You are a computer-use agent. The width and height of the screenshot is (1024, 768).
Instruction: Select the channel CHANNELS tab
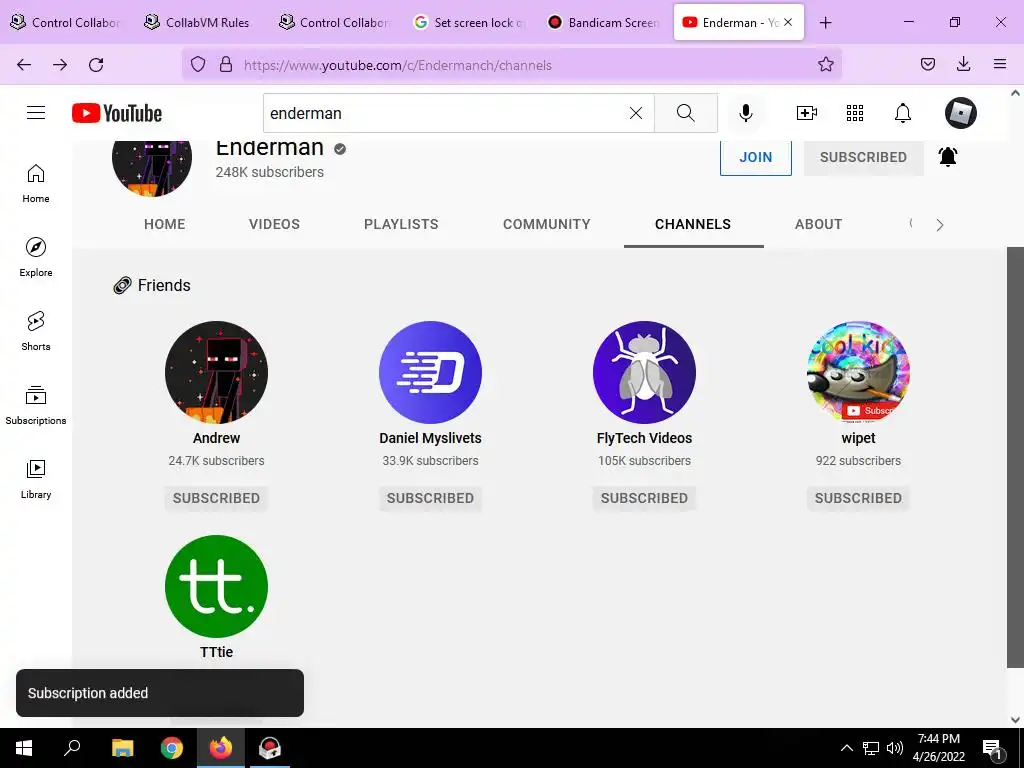[693, 224]
